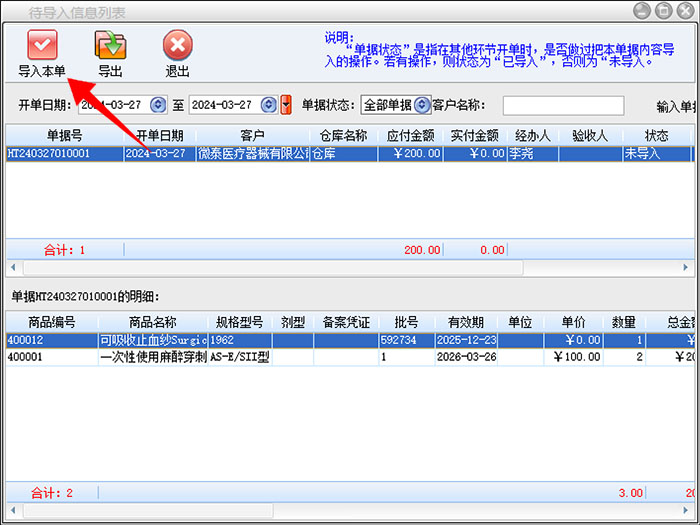Click the red 退出 exit icon

point(177,45)
